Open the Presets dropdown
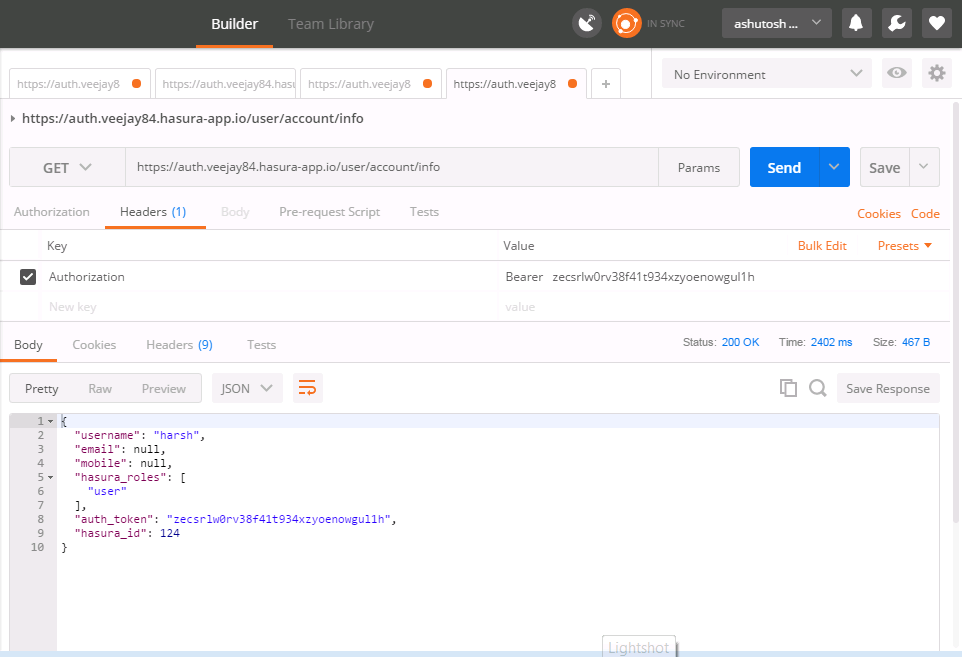The image size is (962, 657). click(x=904, y=245)
